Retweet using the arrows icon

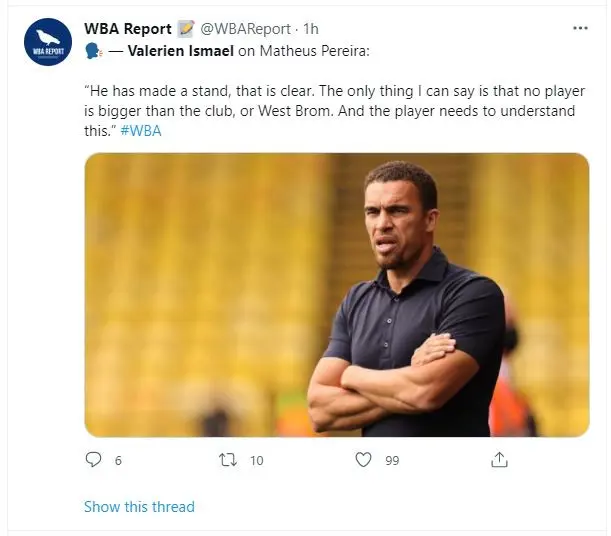(x=228, y=460)
